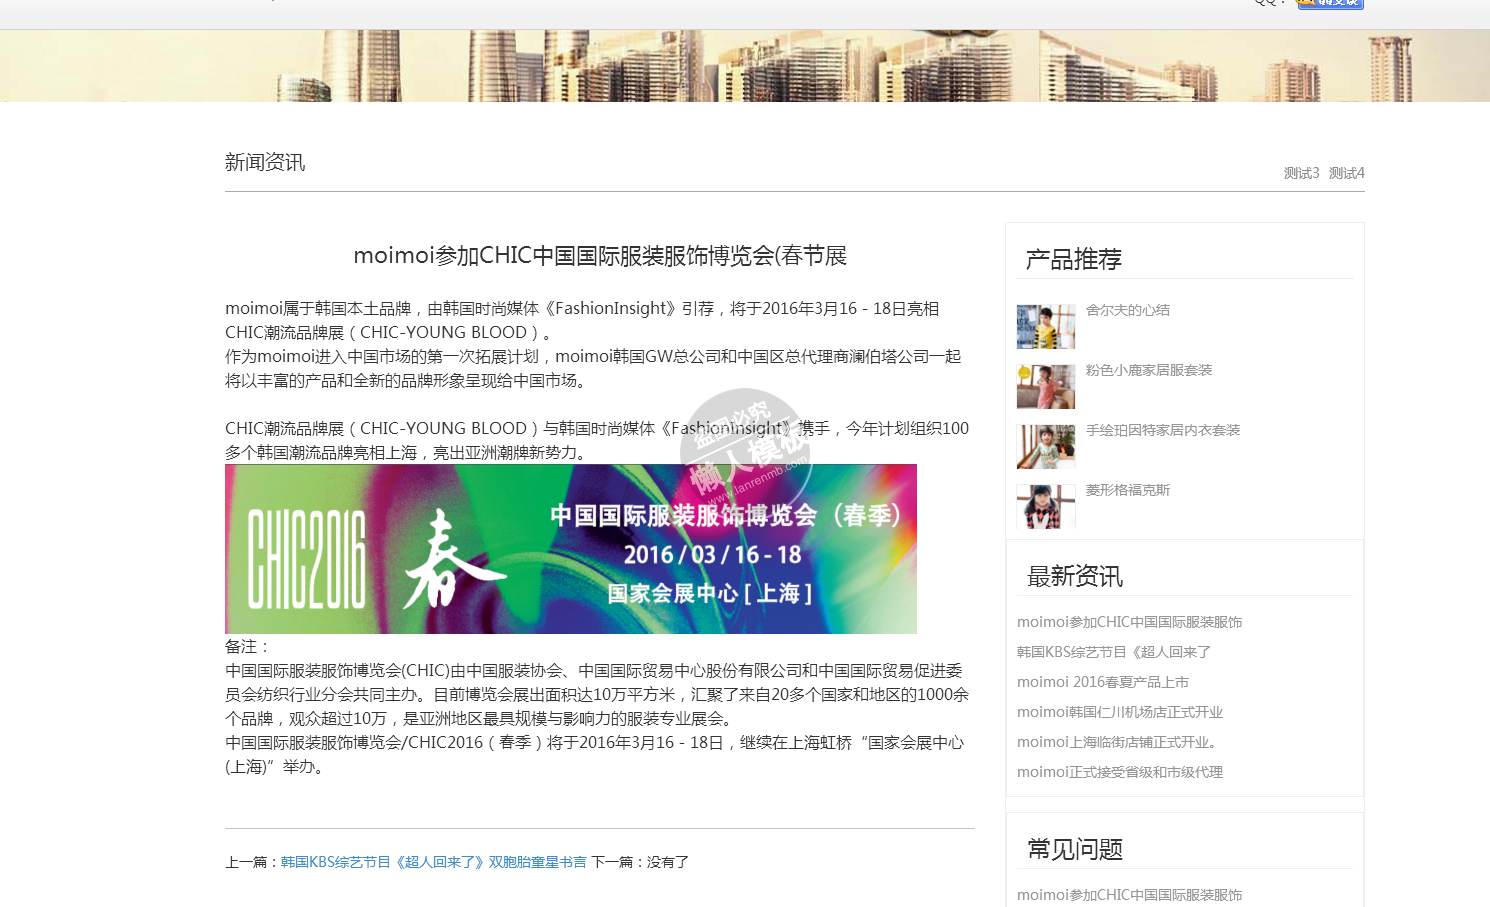Click the 舍尔夫的心结 product text link
The image size is (1490, 907).
1127,310
